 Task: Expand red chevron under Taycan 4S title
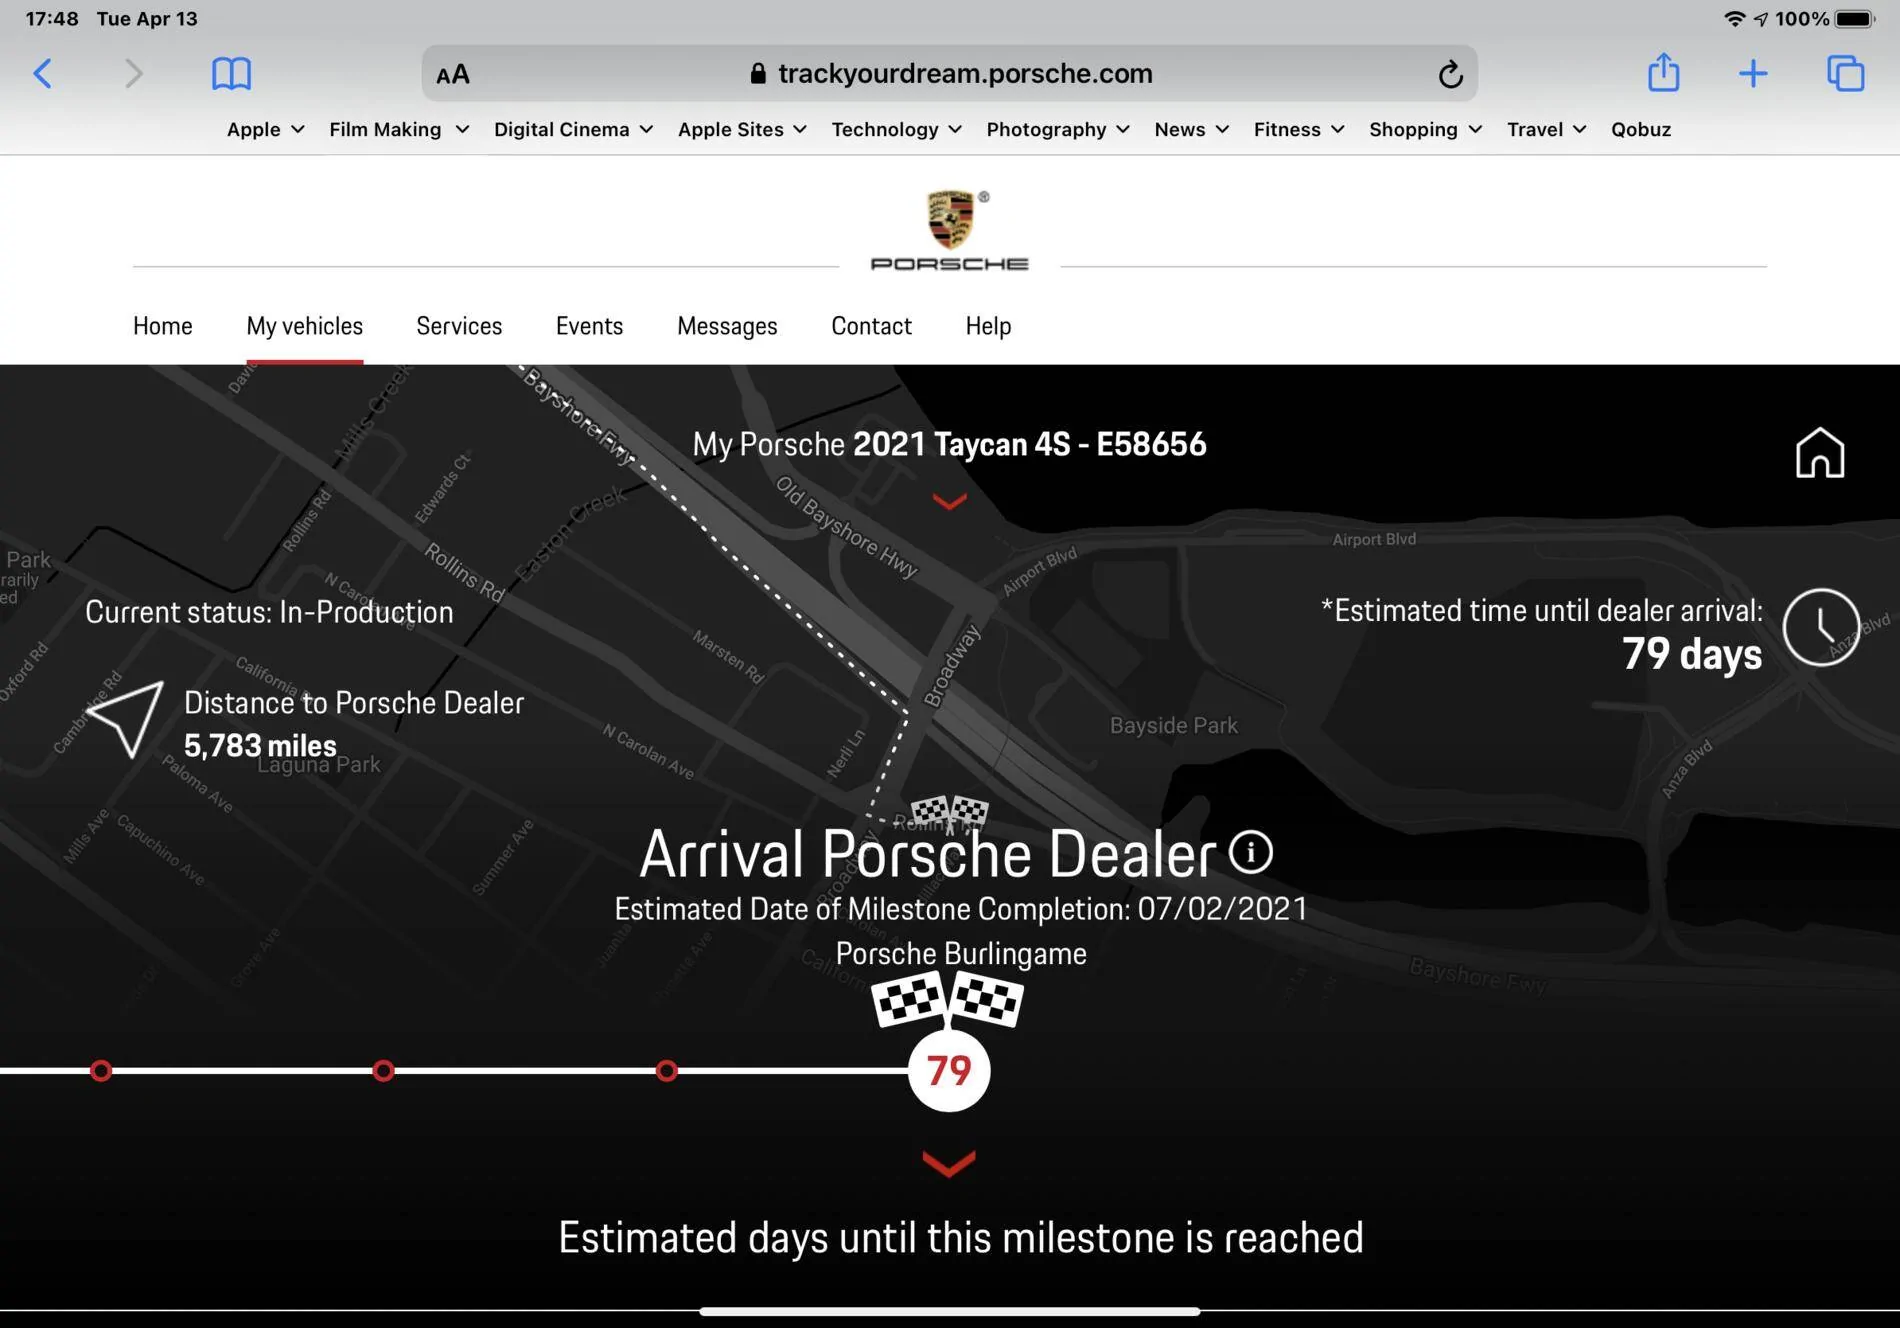pos(949,501)
